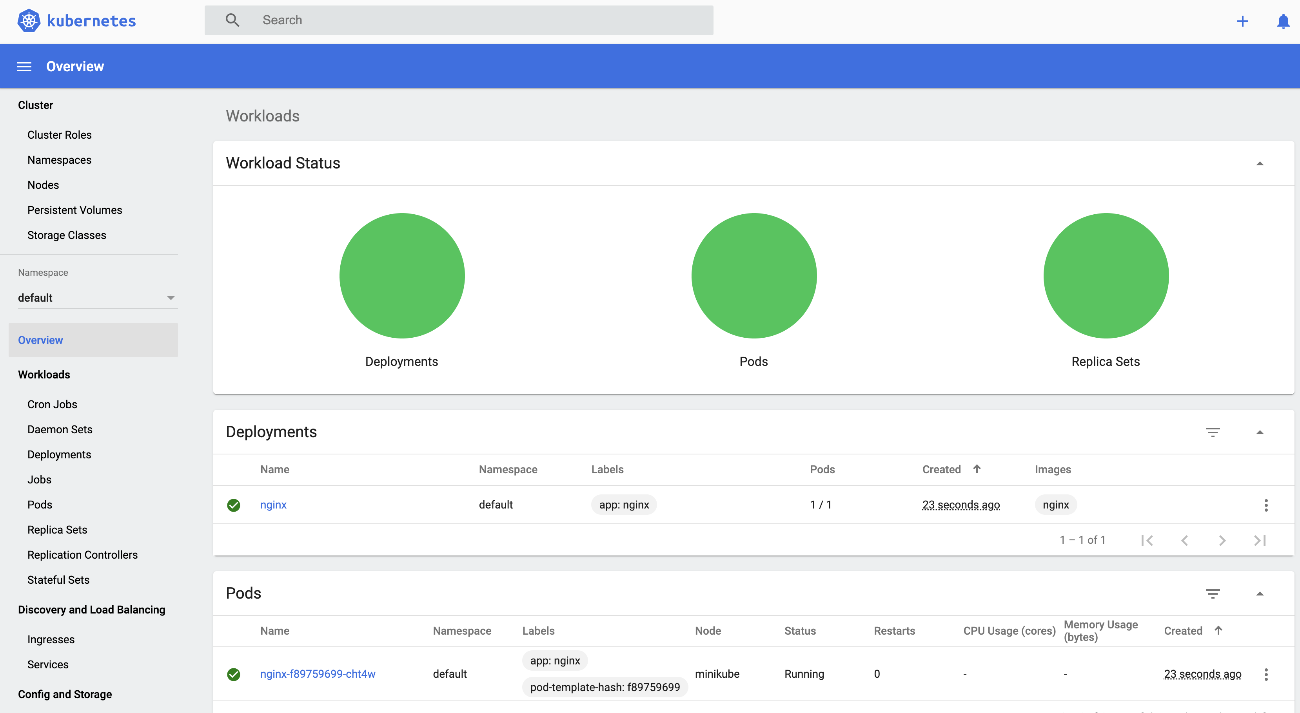The height and width of the screenshot is (713, 1300).
Task: Click nginx pod green status icon
Action: click(233, 674)
